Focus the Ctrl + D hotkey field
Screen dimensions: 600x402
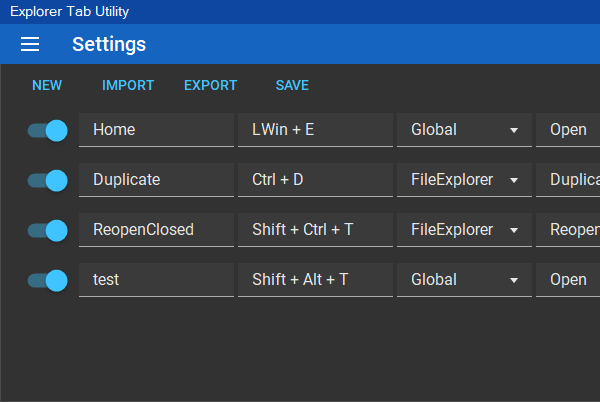point(315,180)
